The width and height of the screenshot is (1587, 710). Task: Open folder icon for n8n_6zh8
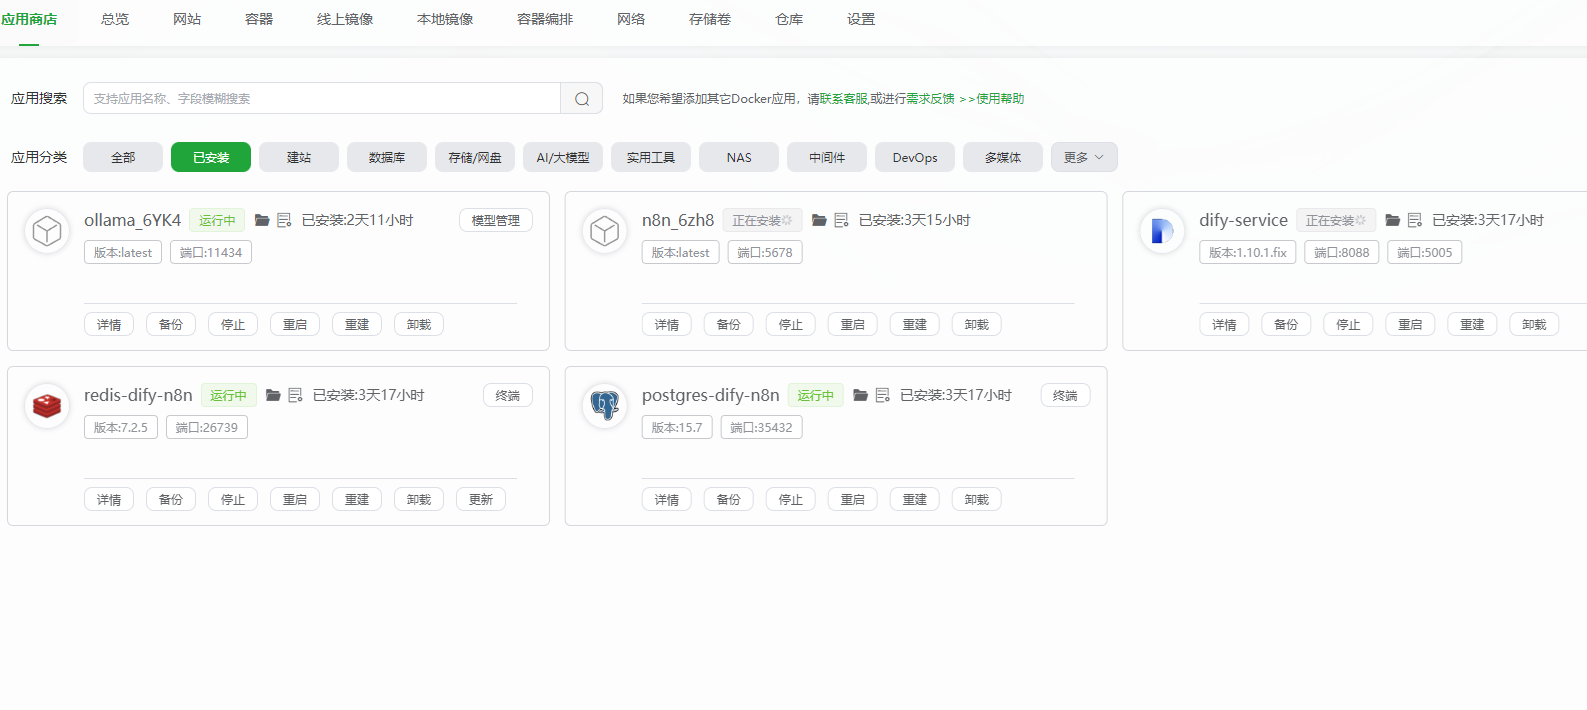[819, 220]
